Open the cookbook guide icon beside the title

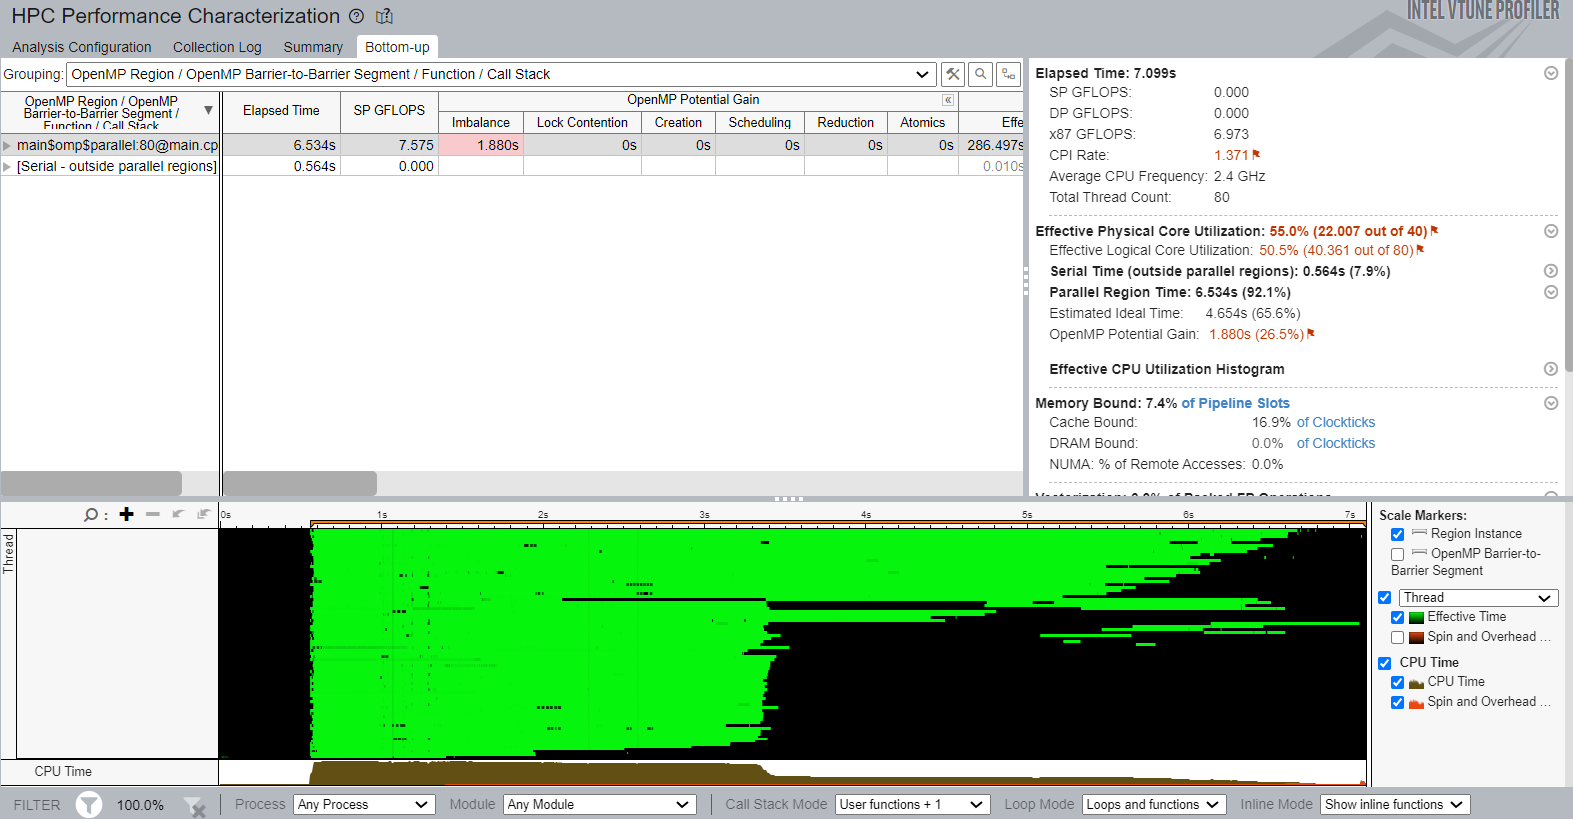(385, 16)
